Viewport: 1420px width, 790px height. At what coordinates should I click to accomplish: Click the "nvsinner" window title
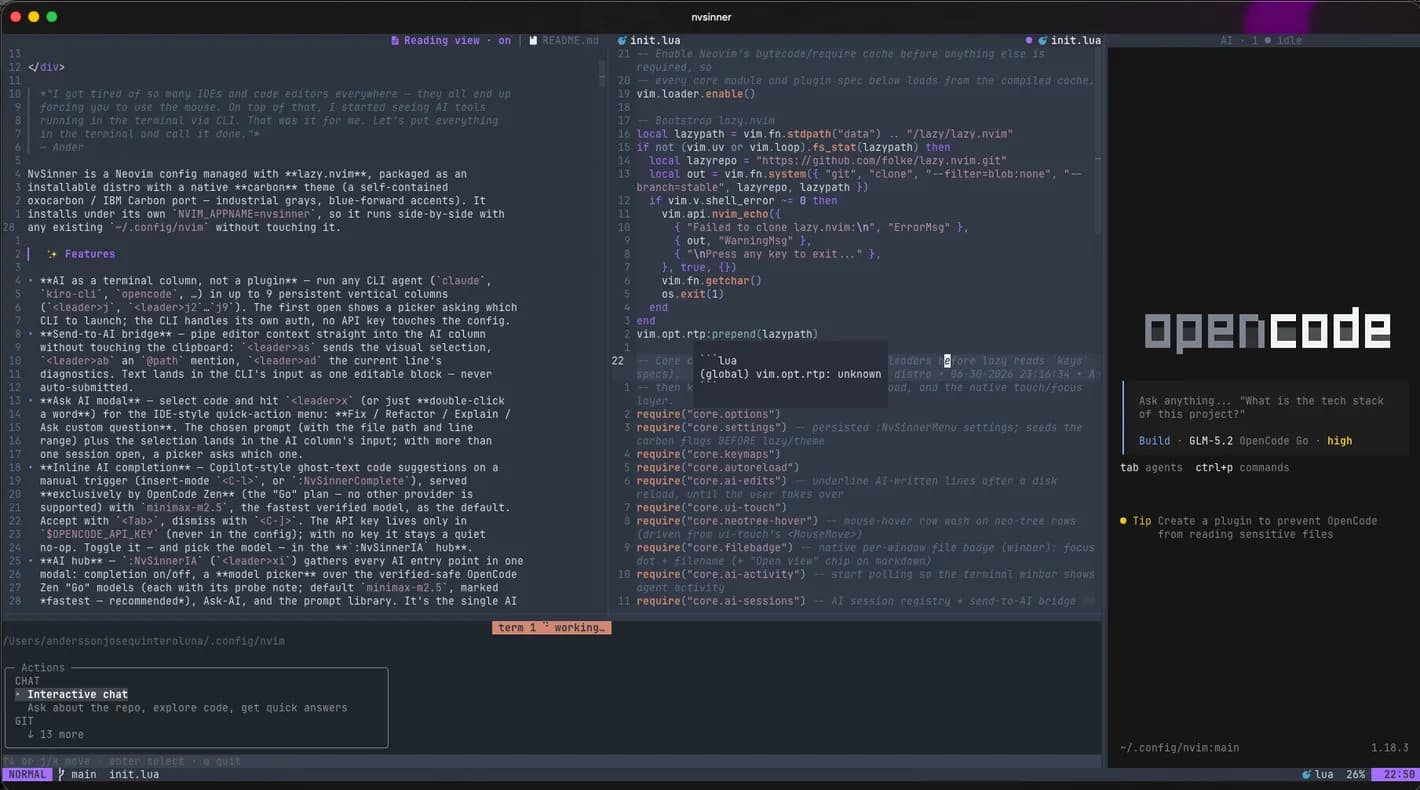(x=711, y=17)
